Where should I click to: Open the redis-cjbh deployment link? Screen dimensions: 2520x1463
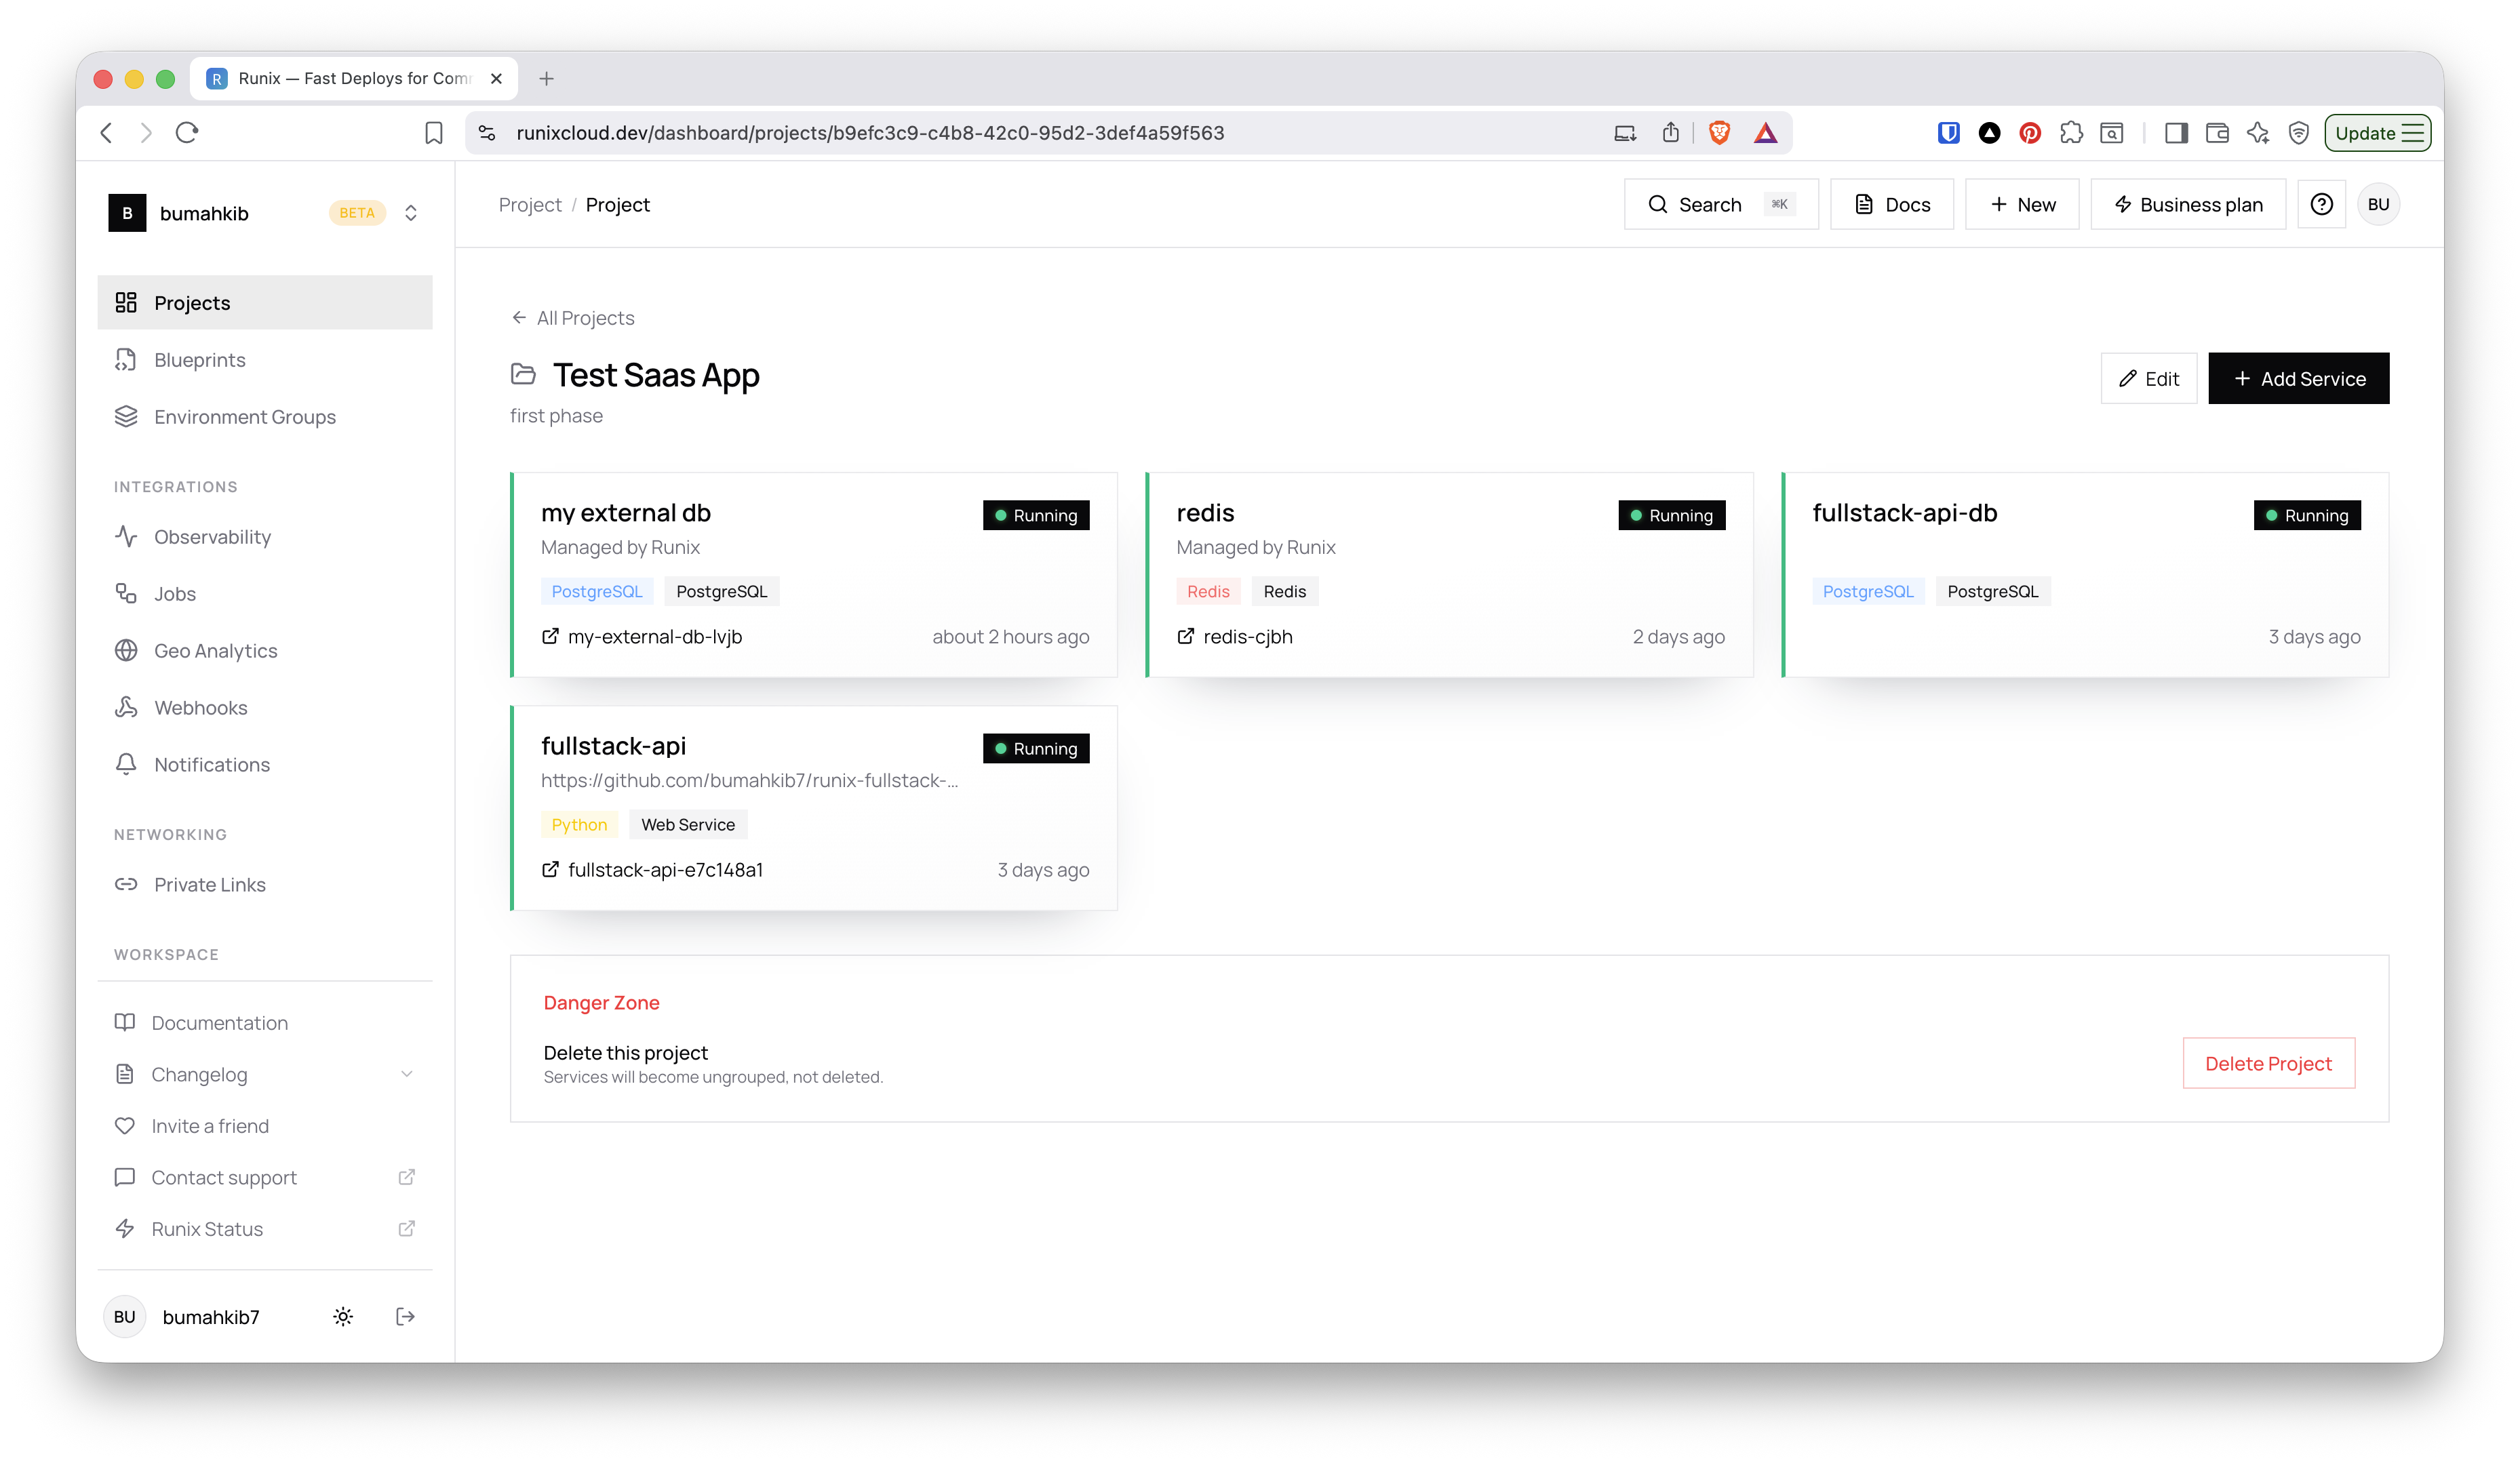(1246, 636)
